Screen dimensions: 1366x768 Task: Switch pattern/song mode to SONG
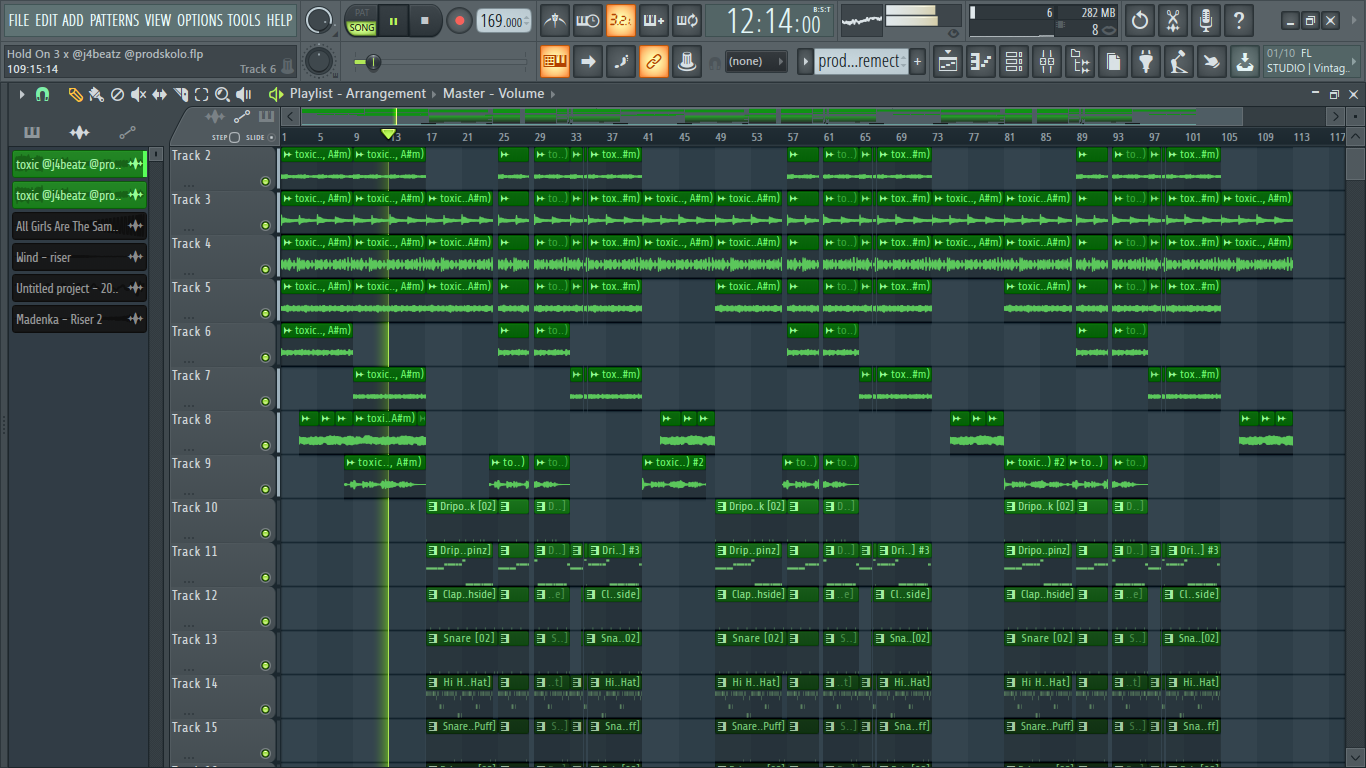click(361, 27)
